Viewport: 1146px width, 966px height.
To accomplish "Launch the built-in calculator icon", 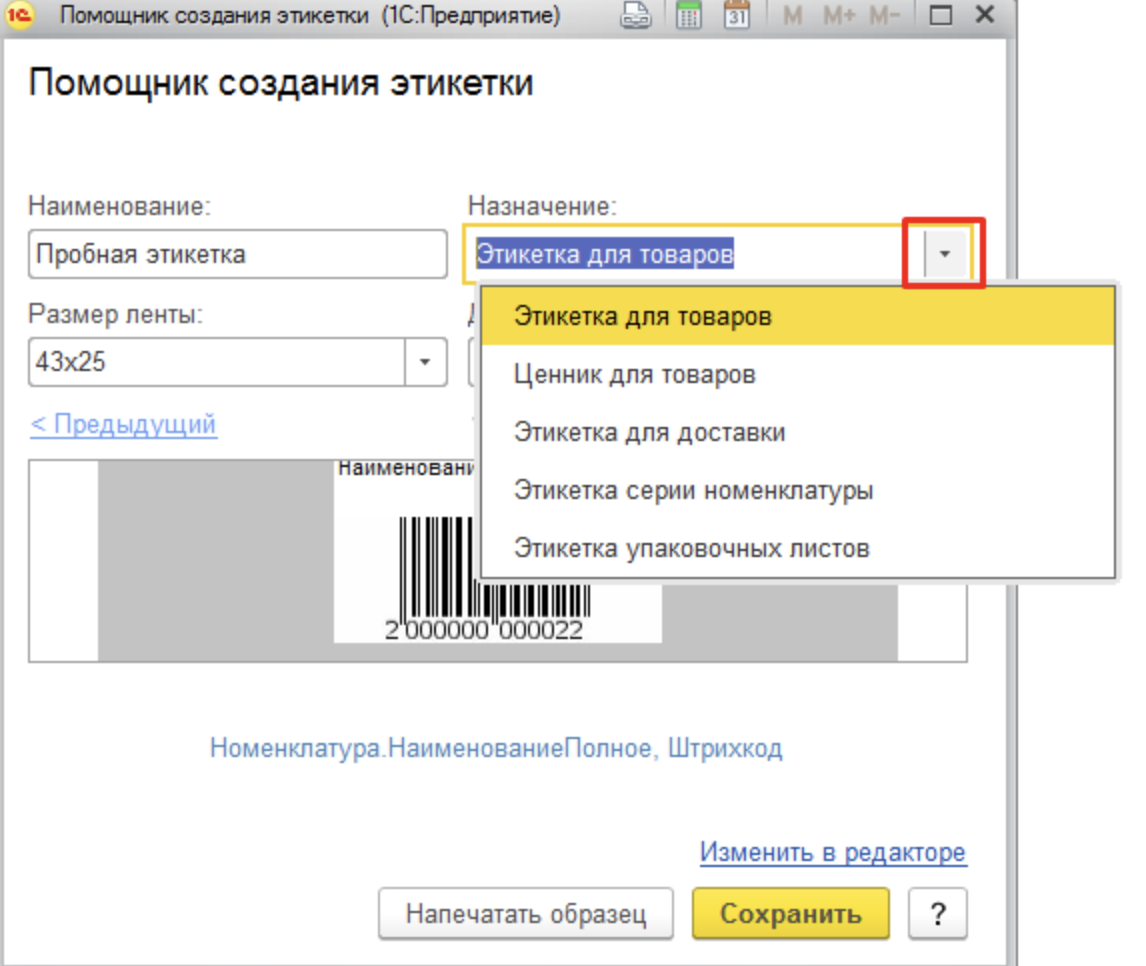I will (x=691, y=15).
